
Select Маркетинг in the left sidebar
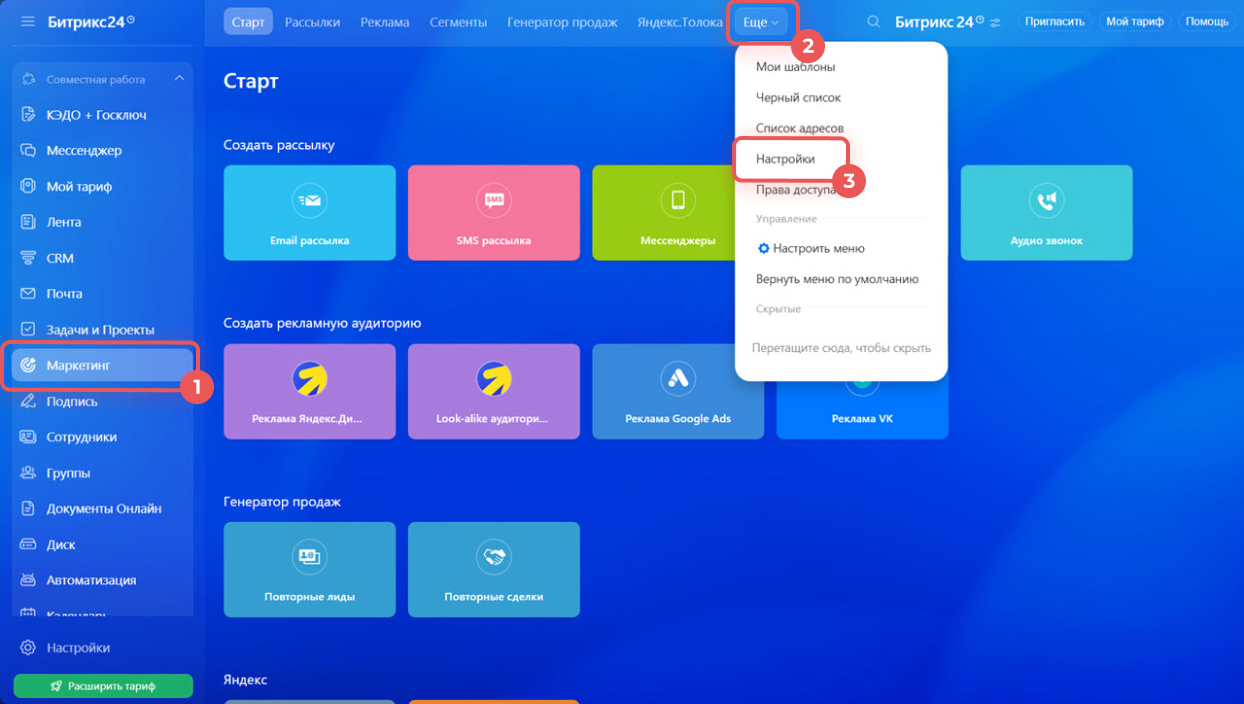102,366
